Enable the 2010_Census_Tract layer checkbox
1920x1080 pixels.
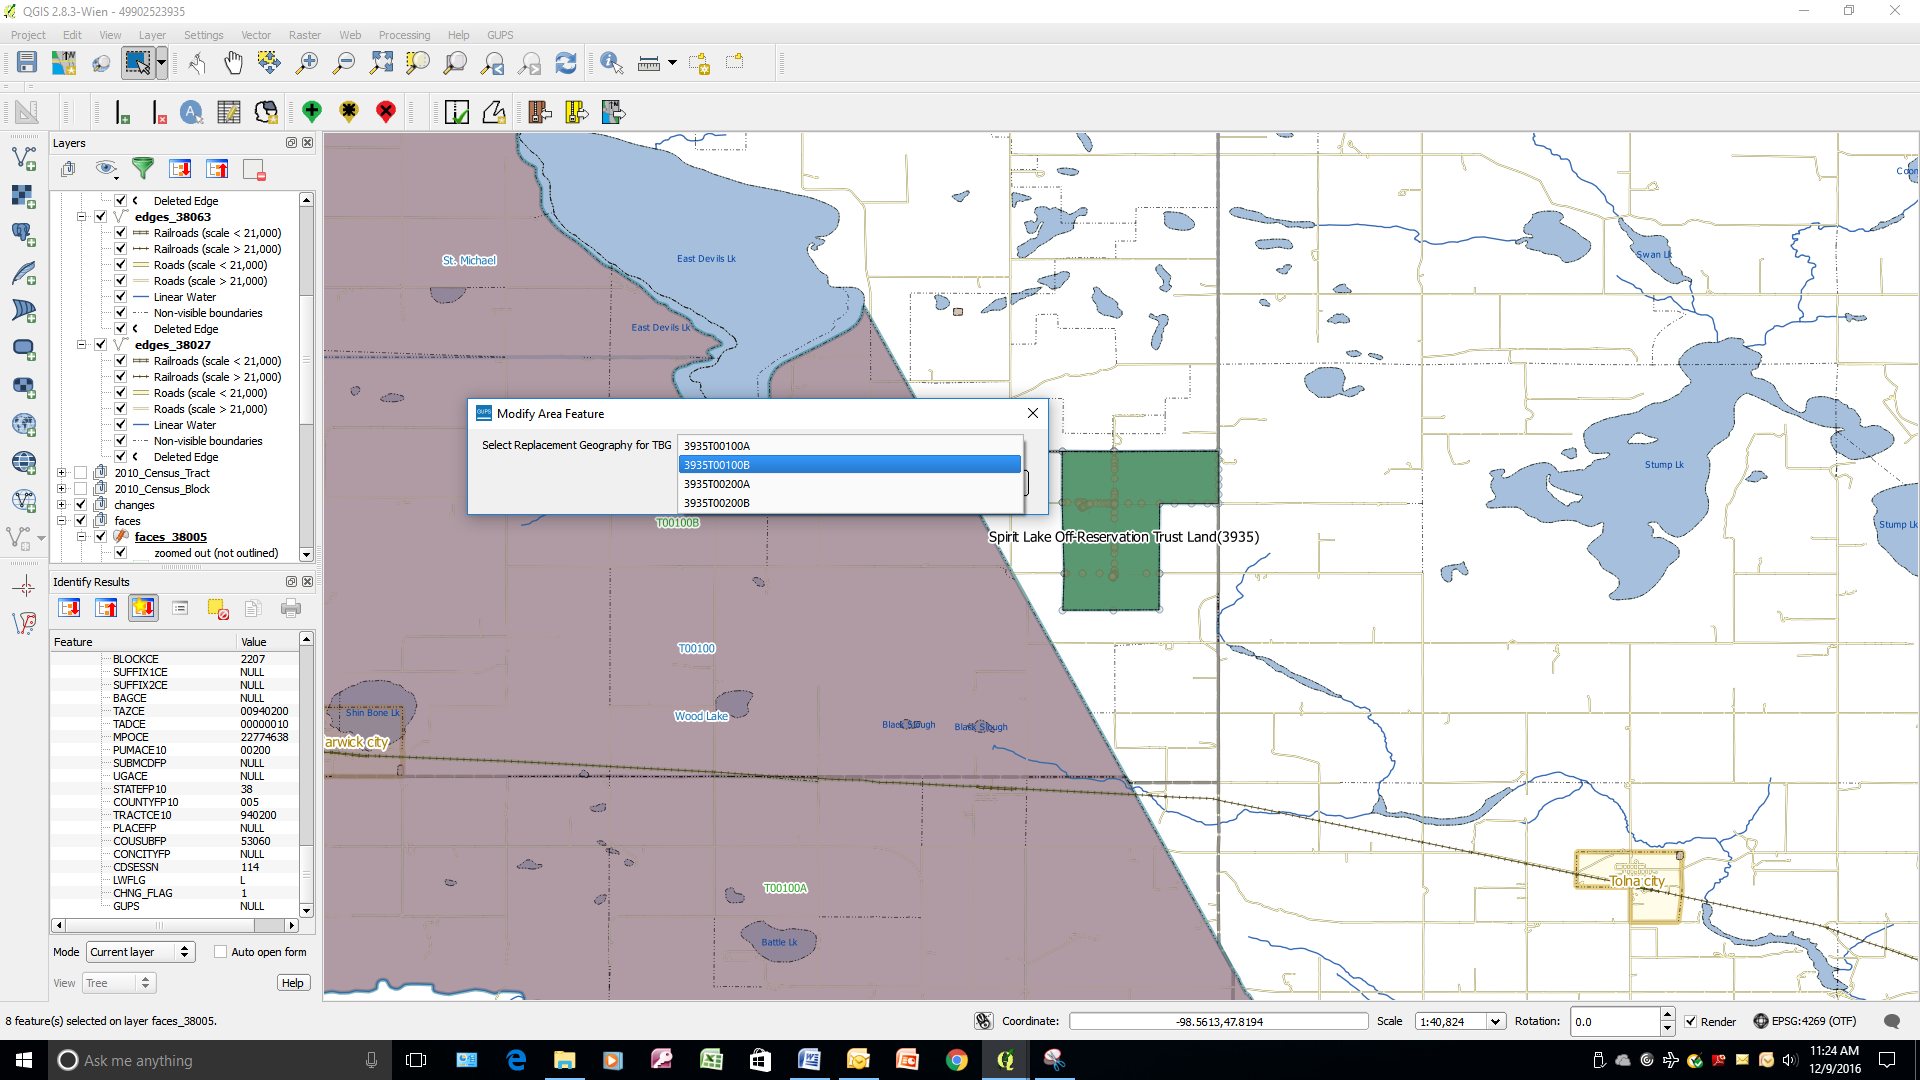pyautogui.click(x=81, y=473)
